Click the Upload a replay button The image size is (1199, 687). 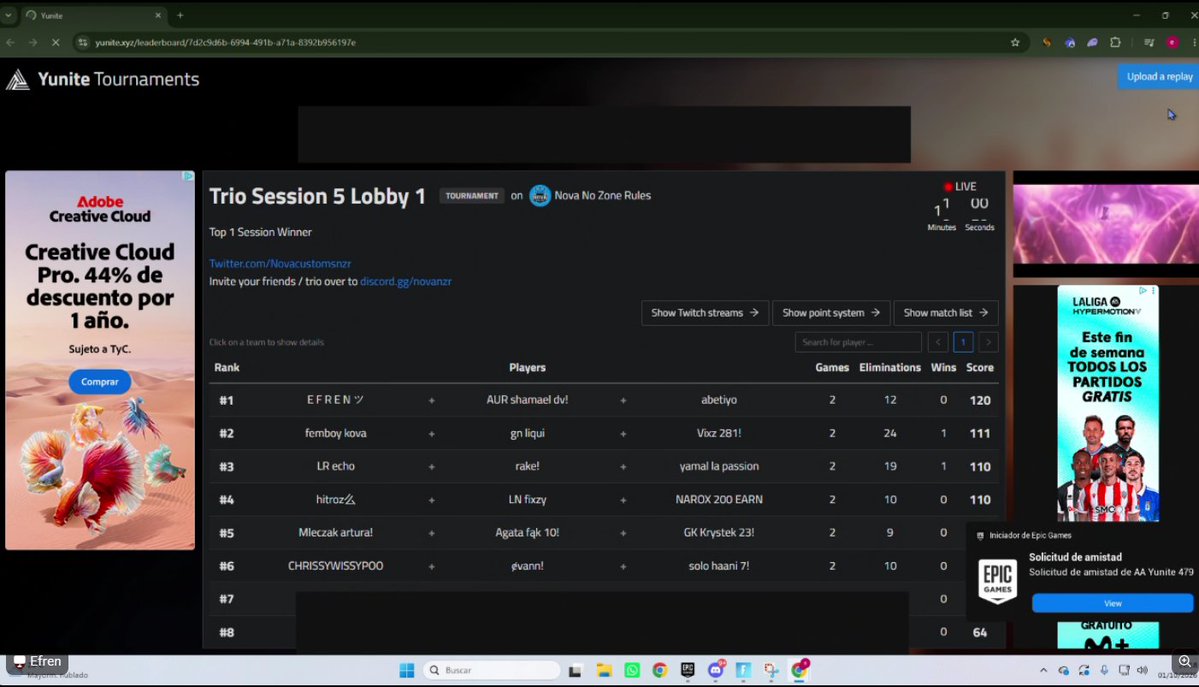(x=1158, y=77)
